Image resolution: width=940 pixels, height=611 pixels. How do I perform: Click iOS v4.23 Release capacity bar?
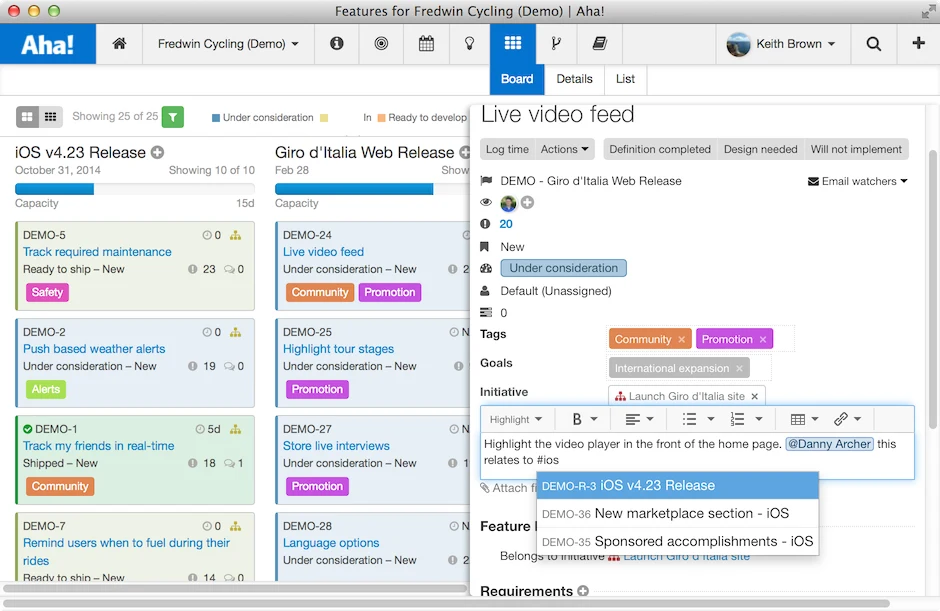tap(134, 189)
